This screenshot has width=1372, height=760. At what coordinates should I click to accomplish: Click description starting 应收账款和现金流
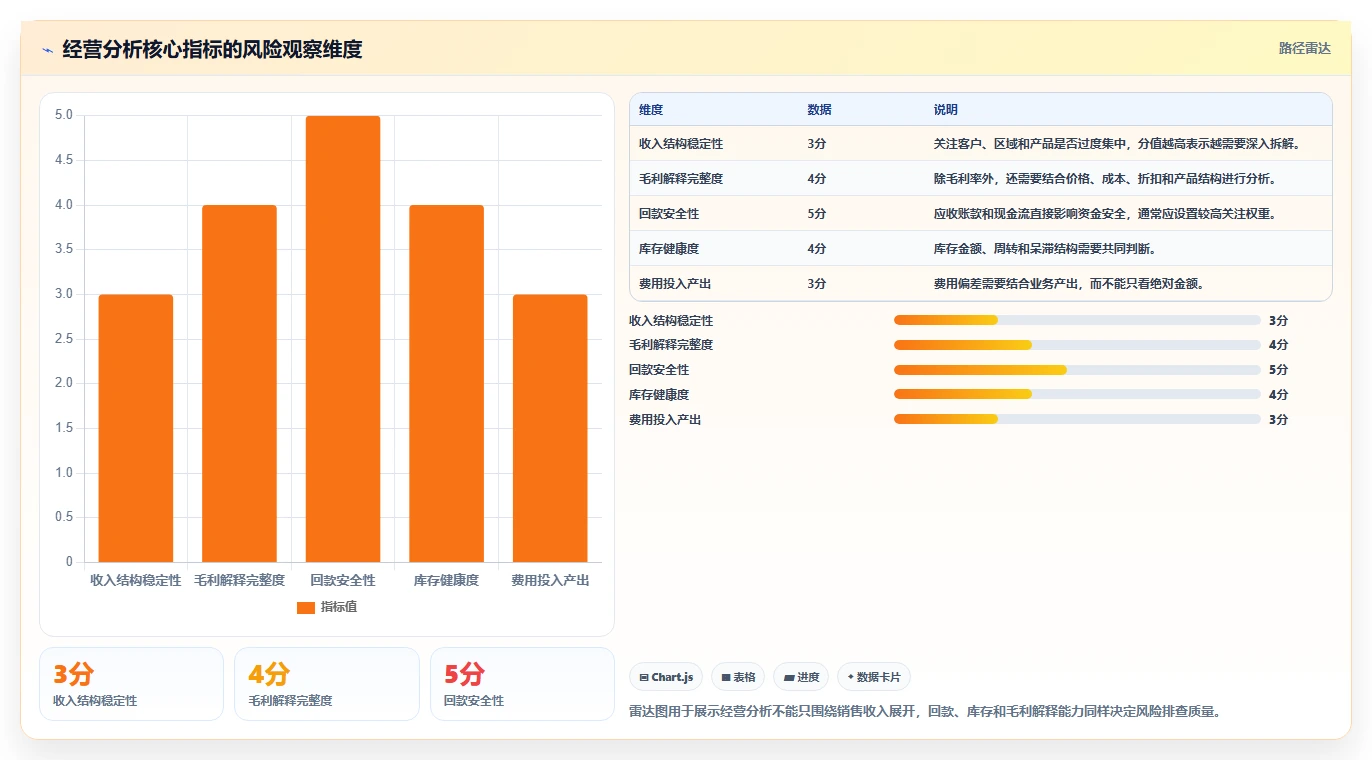1106,214
